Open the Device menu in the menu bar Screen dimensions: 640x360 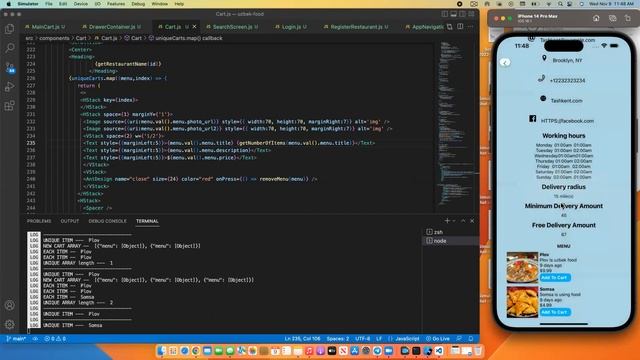pos(80,4)
